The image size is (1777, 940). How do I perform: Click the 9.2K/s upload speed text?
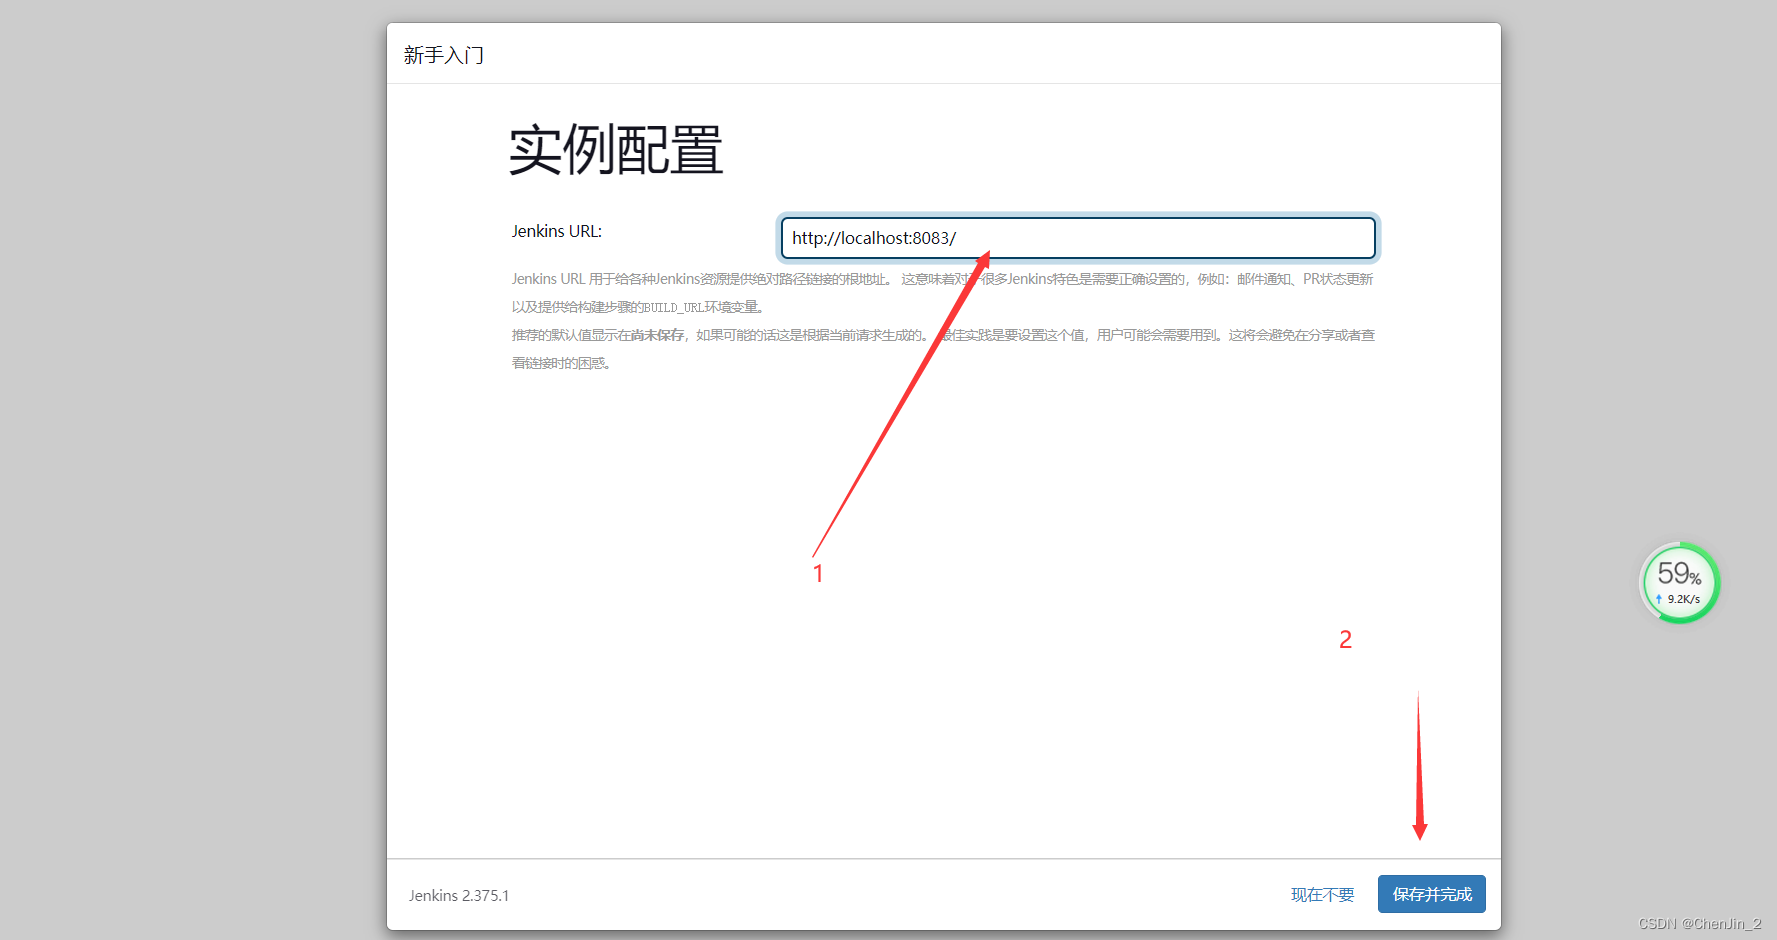[1683, 599]
